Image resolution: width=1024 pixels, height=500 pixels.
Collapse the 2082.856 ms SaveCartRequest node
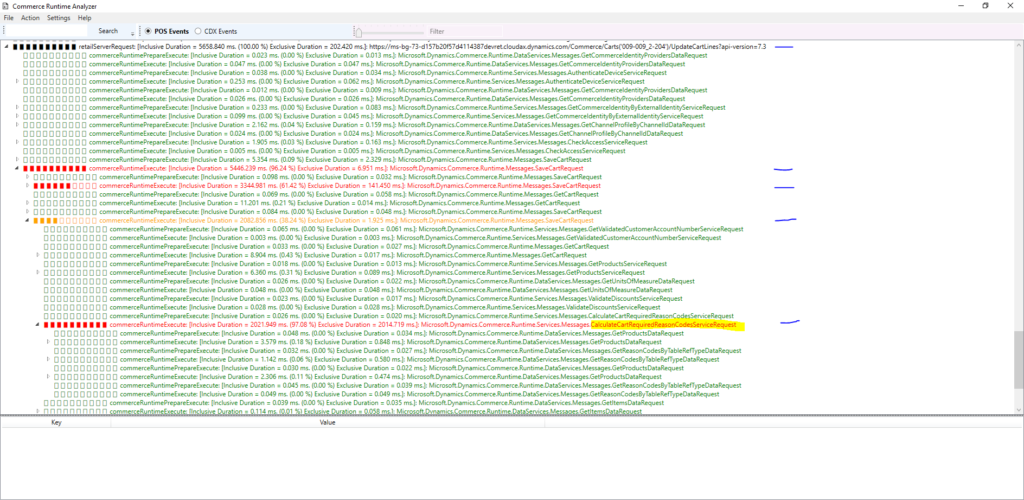[x=28, y=221]
